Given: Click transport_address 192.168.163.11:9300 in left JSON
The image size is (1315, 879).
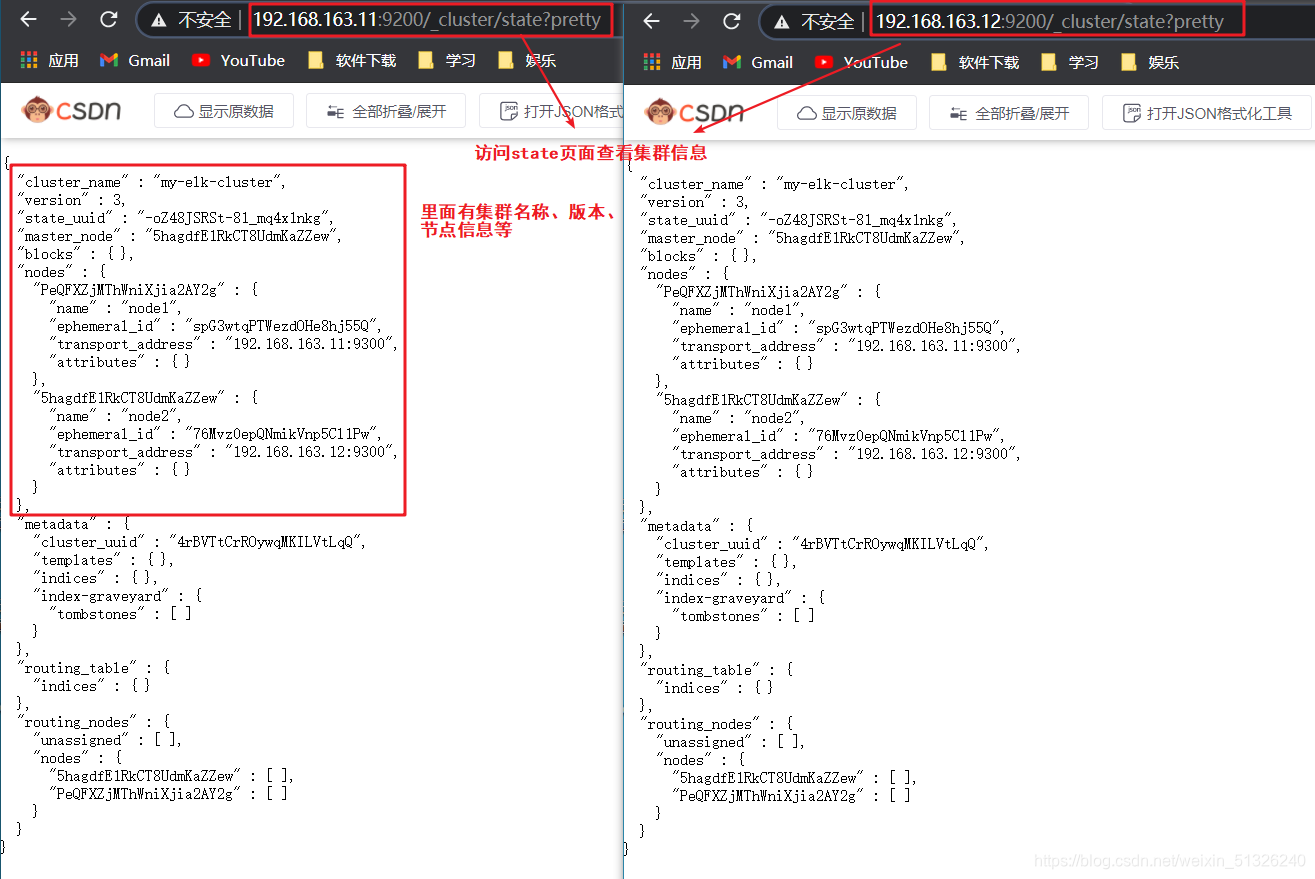Looking at the screenshot, I should 224,344.
